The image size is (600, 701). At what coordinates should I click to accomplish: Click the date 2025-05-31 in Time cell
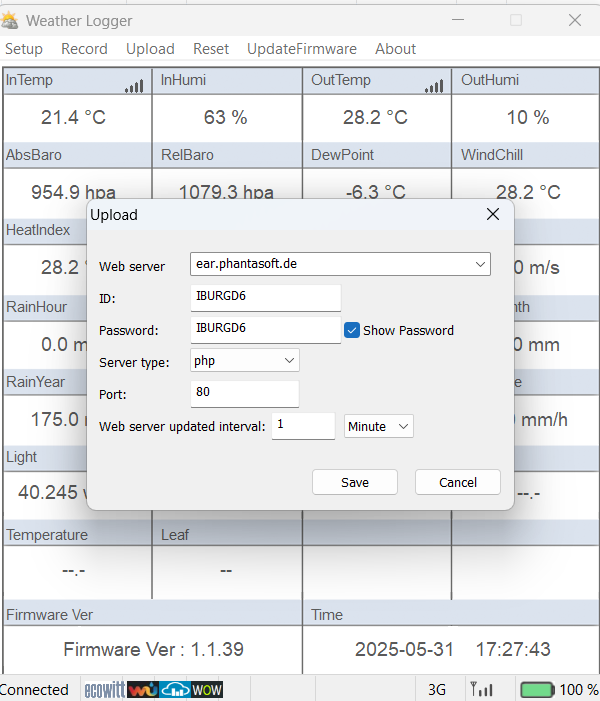[x=404, y=649]
